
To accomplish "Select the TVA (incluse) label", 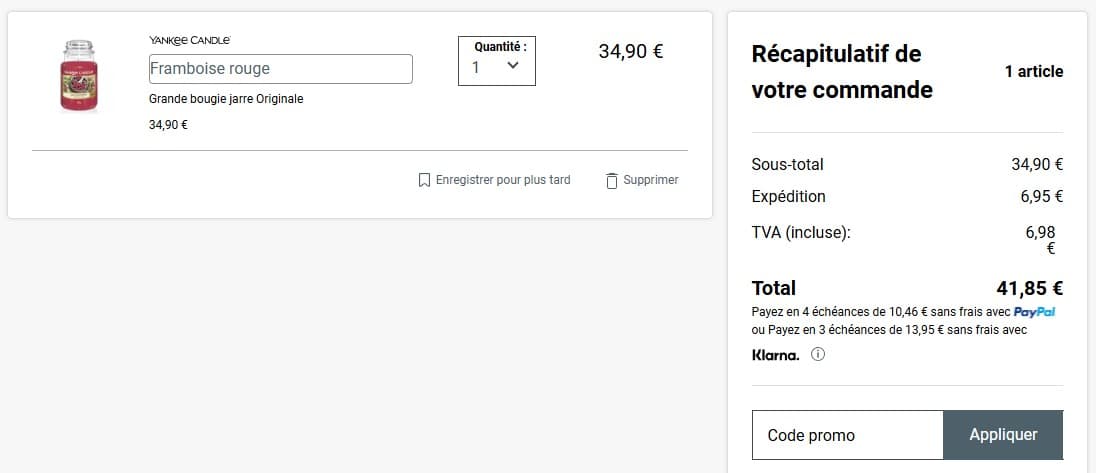I will tap(800, 232).
